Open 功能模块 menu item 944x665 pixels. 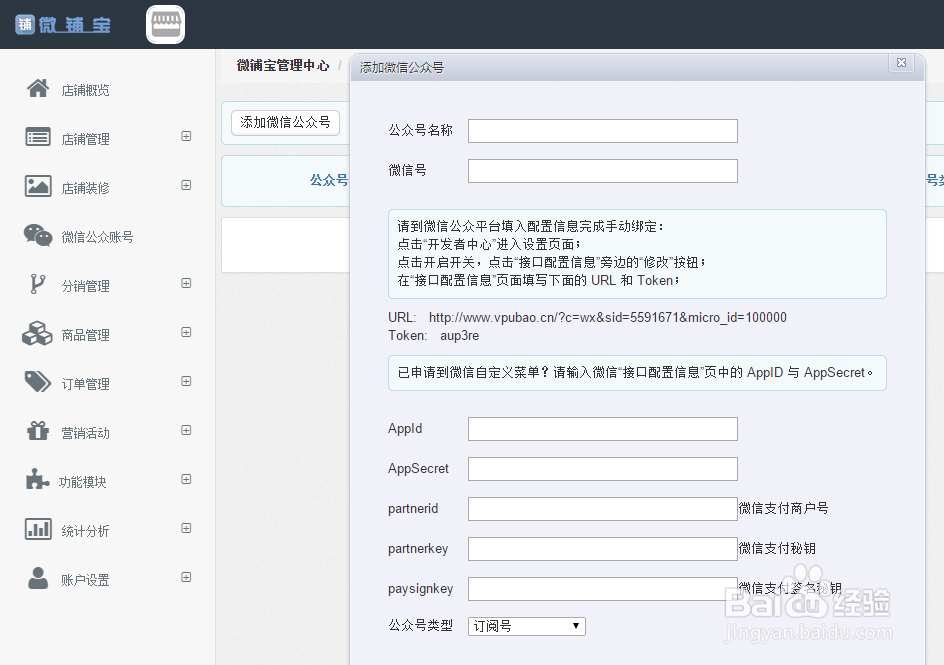pyautogui.click(x=83, y=482)
